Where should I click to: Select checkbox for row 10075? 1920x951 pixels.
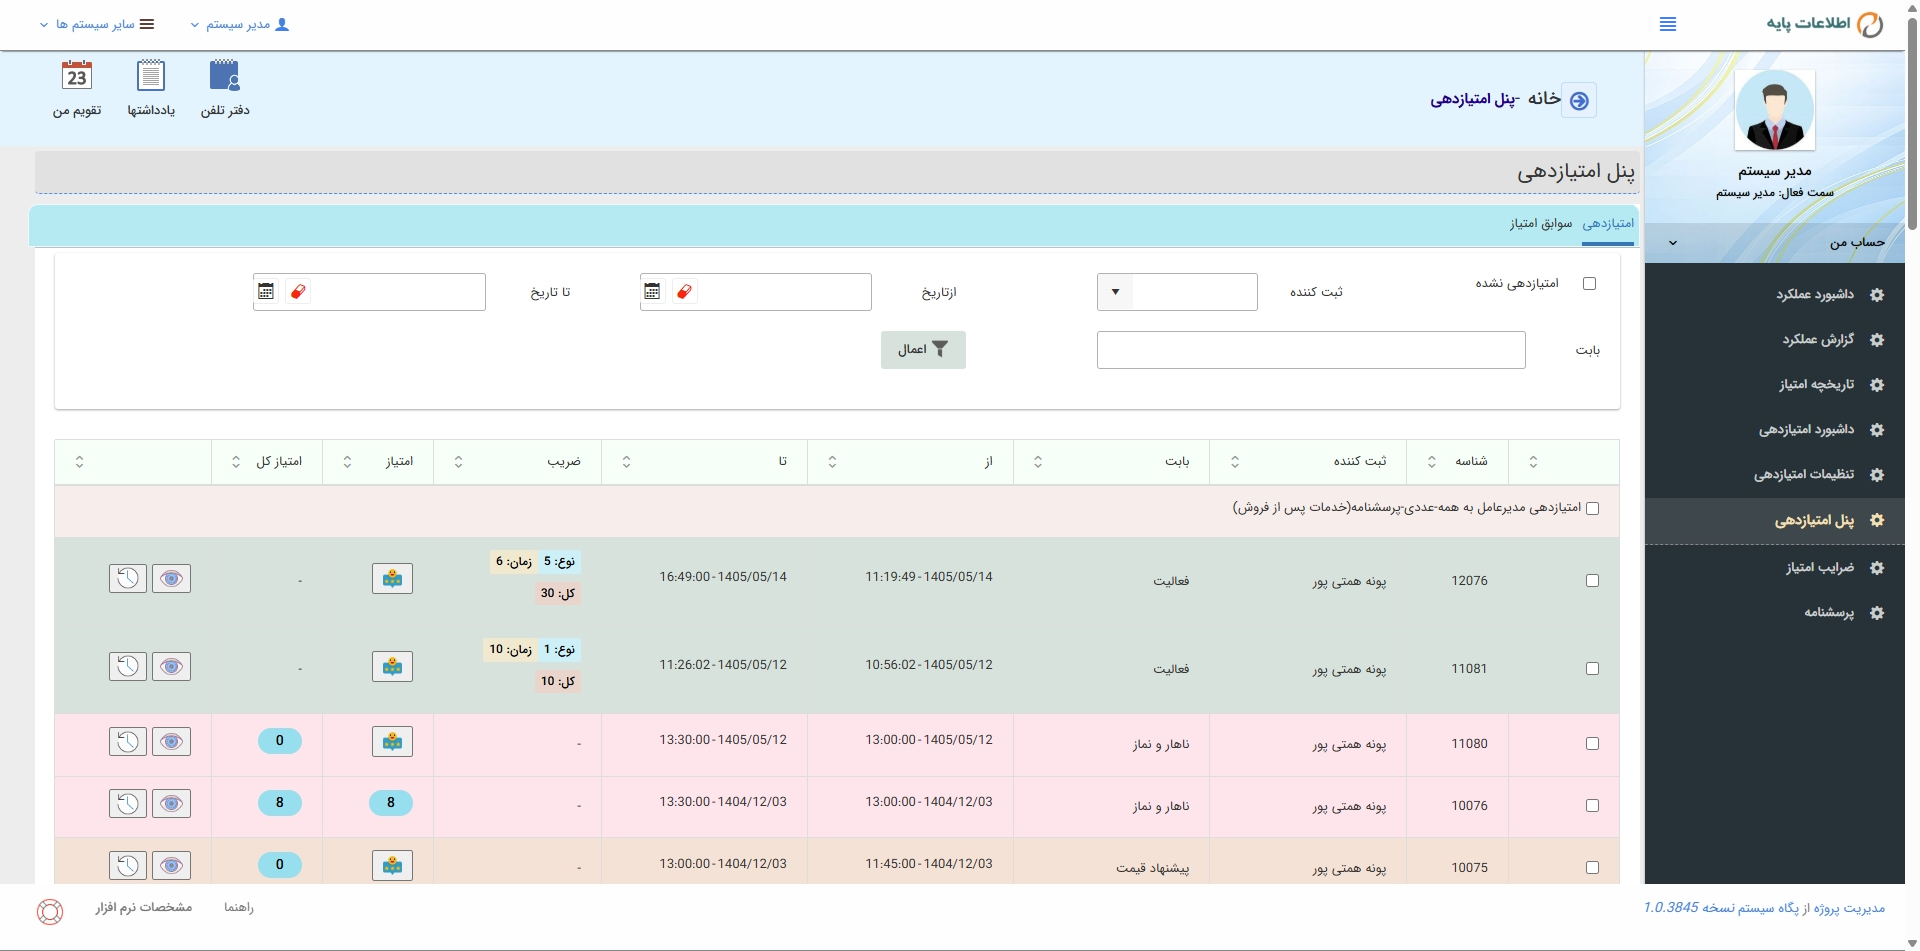click(x=1592, y=868)
